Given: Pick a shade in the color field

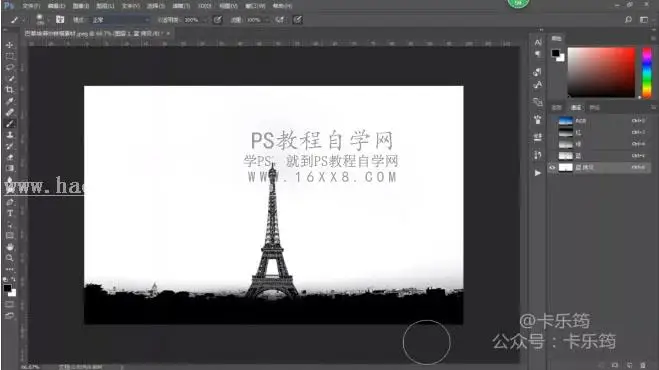Looking at the screenshot, I should pyautogui.click(x=601, y=72).
